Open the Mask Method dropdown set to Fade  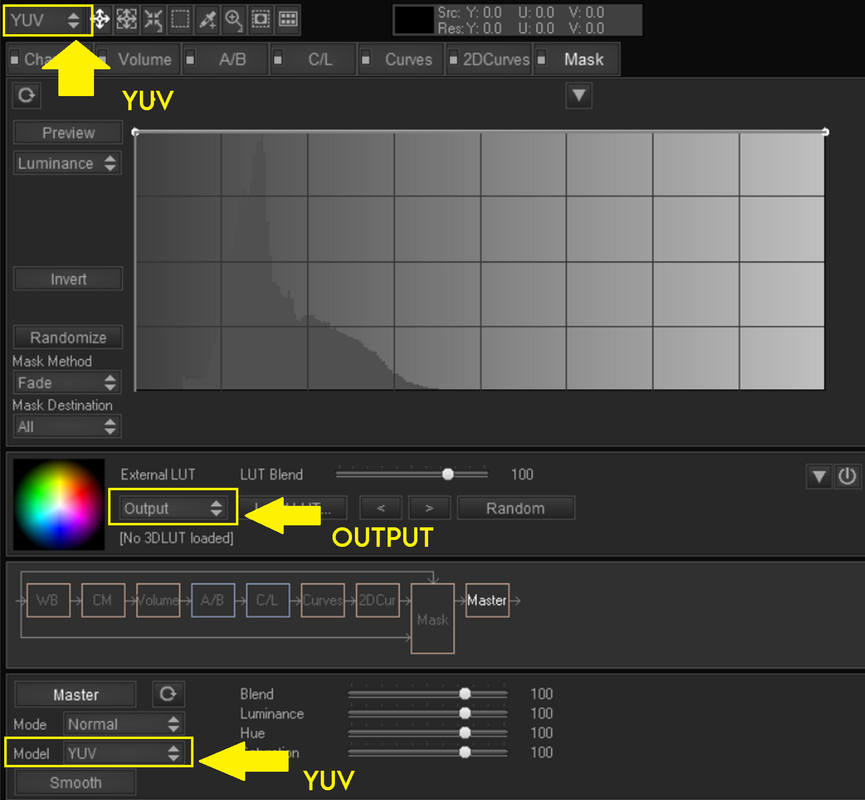pos(67,382)
